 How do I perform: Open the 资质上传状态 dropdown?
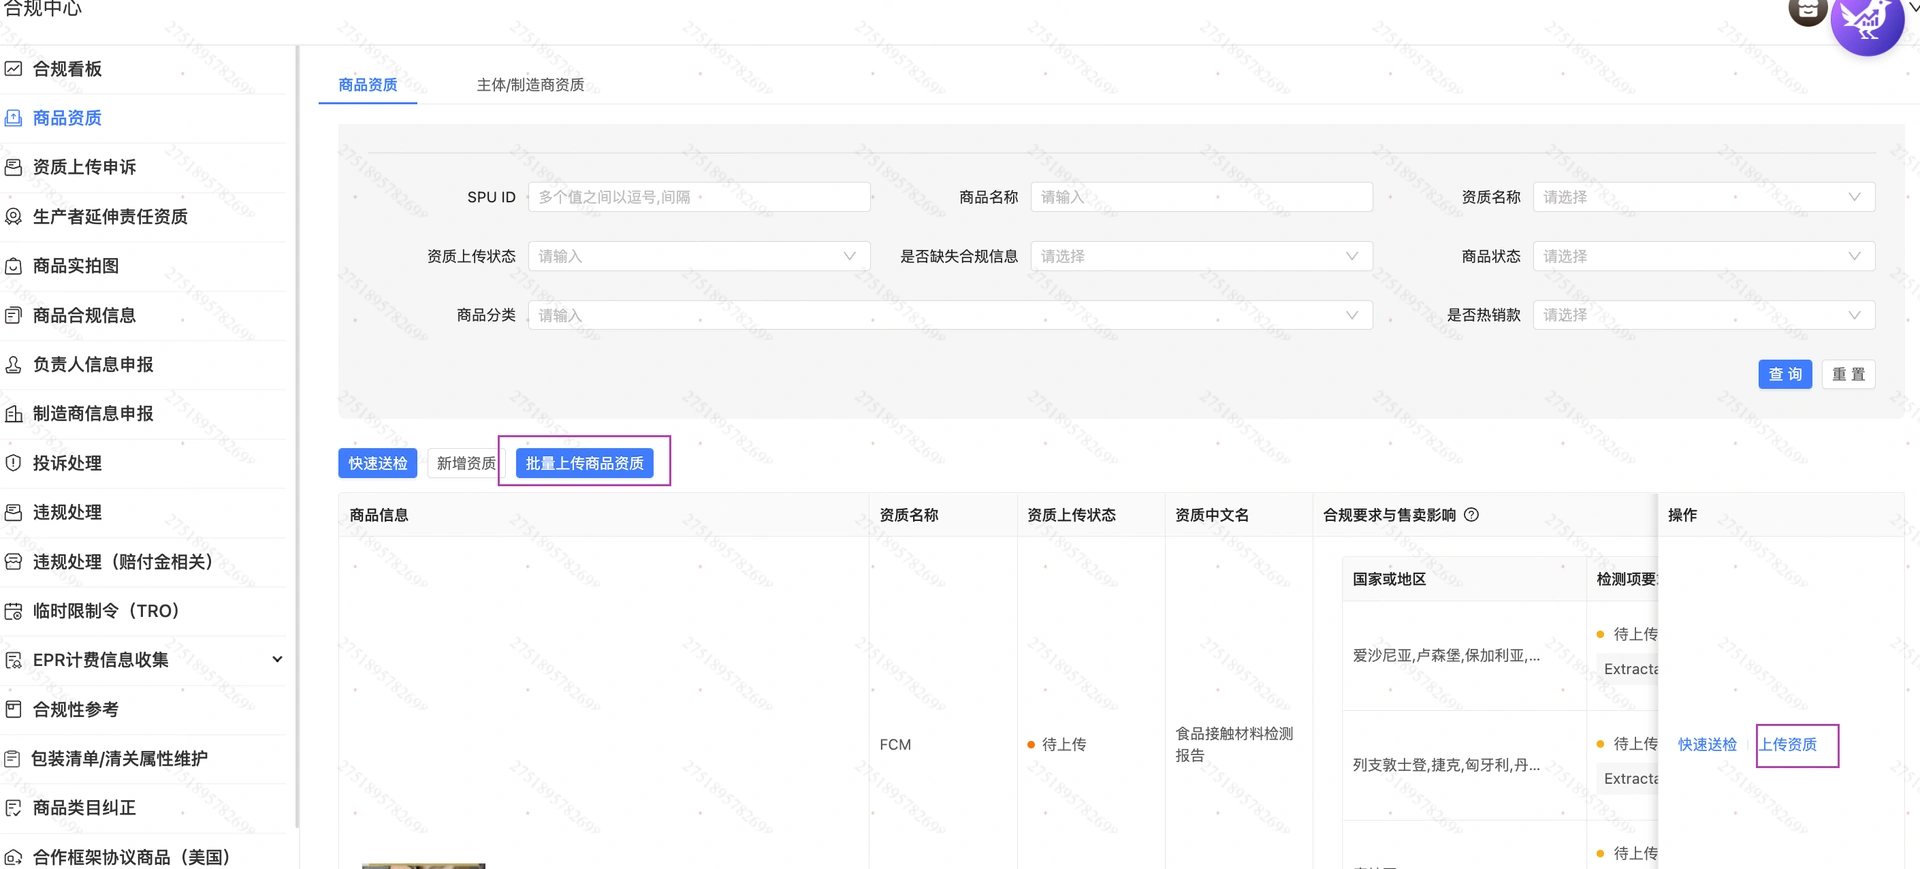coord(699,256)
